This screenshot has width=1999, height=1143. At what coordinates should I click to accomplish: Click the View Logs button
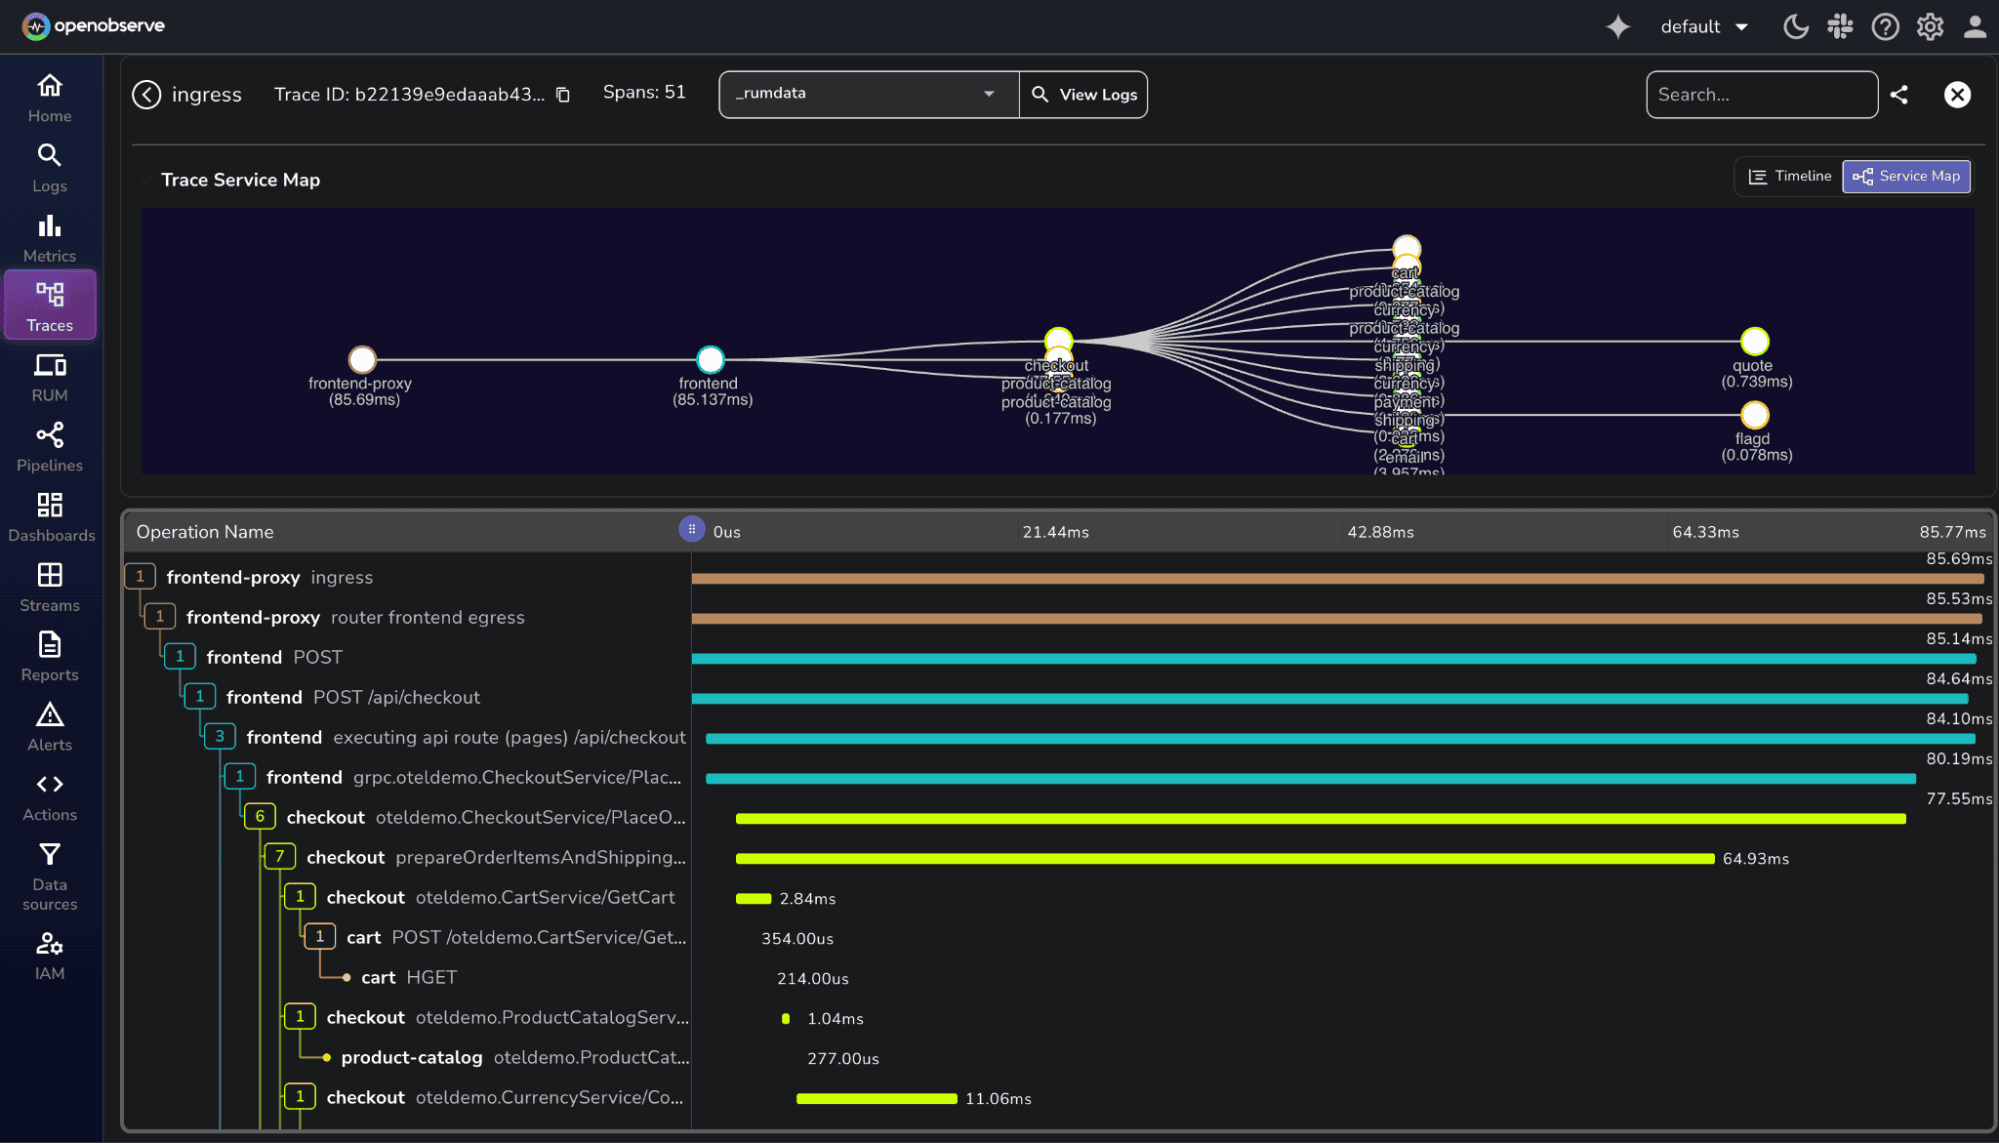[x=1083, y=94]
